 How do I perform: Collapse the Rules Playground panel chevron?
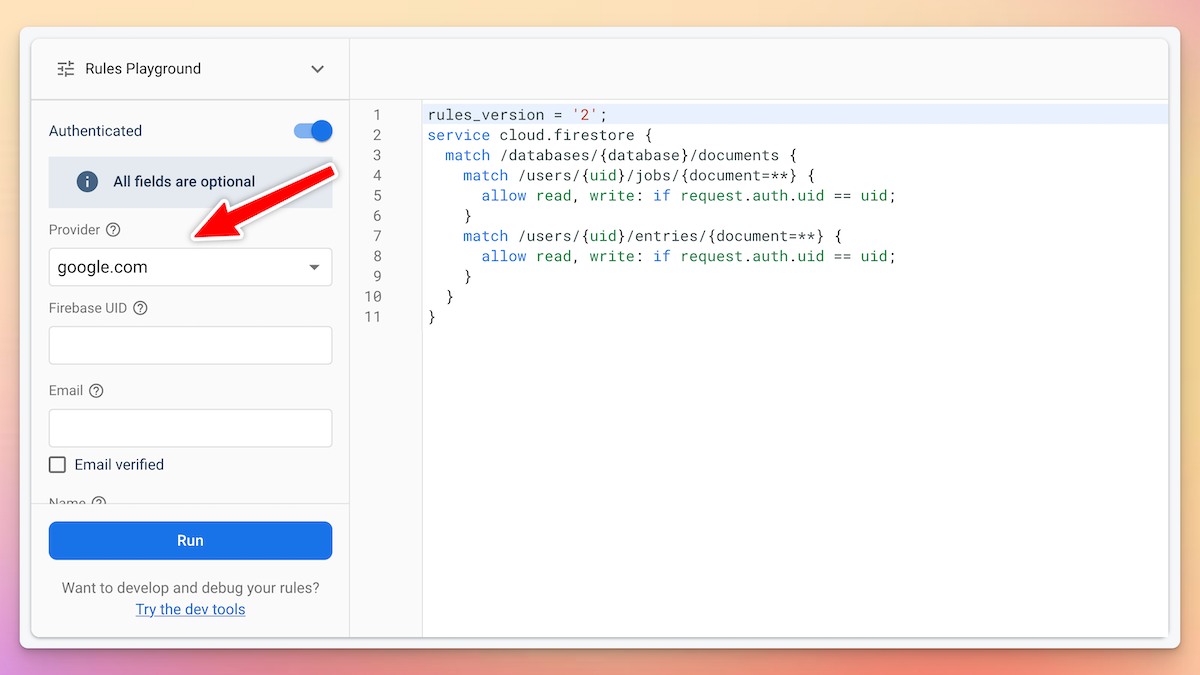point(317,69)
